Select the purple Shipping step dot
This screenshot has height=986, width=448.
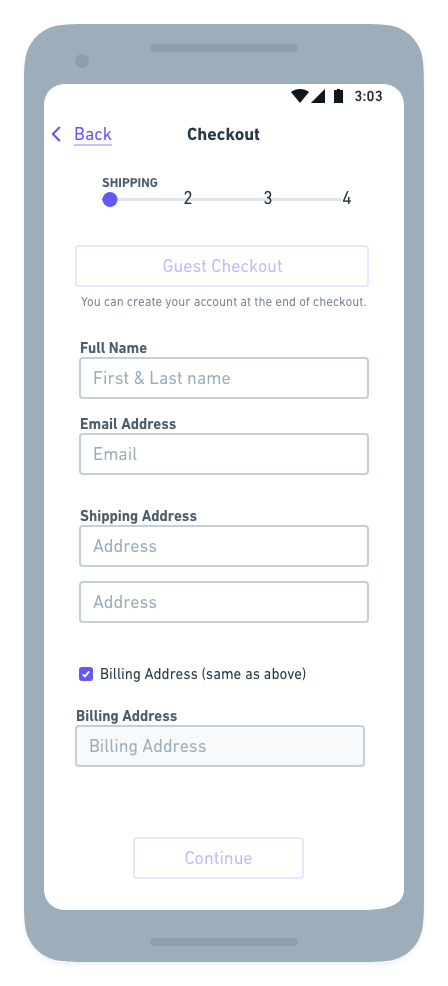point(110,199)
